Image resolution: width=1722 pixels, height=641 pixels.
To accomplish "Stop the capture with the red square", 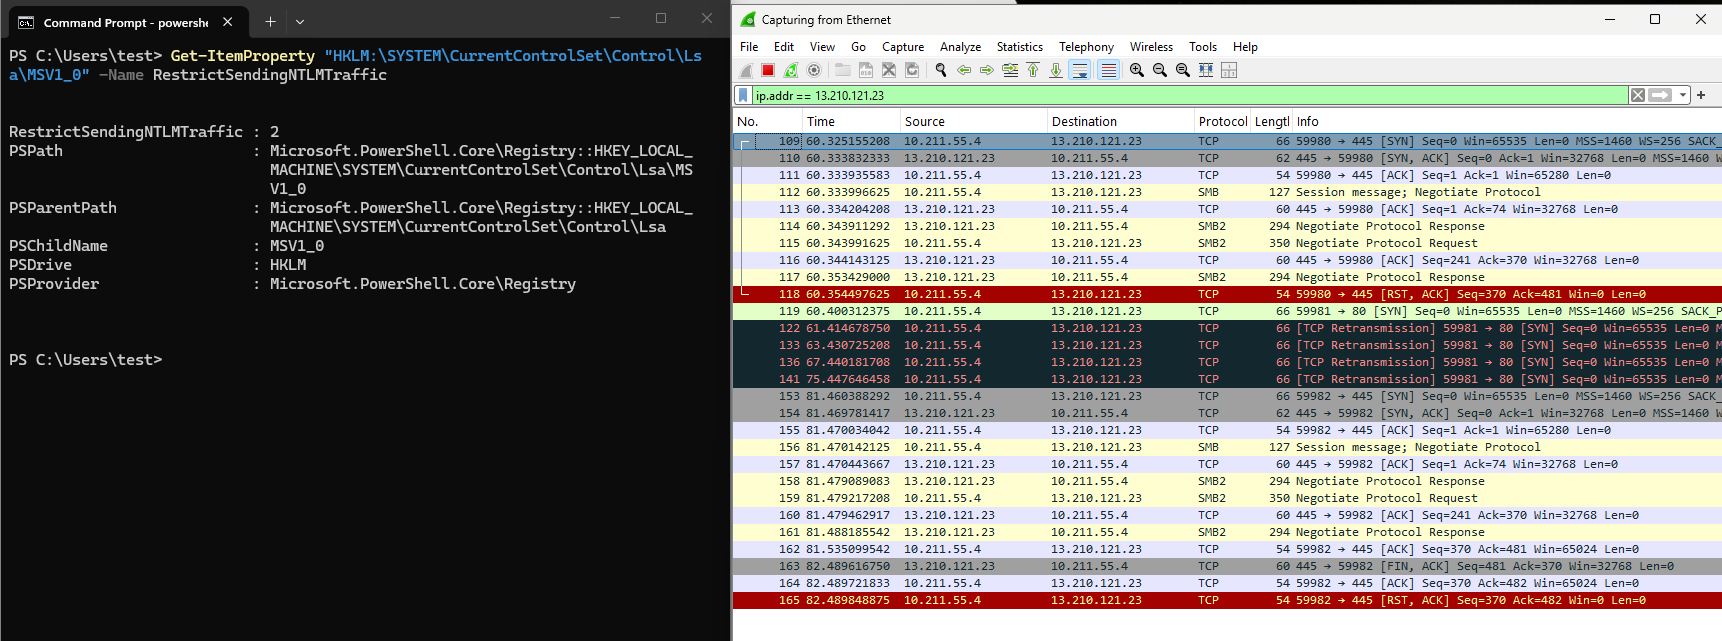I will 768,70.
